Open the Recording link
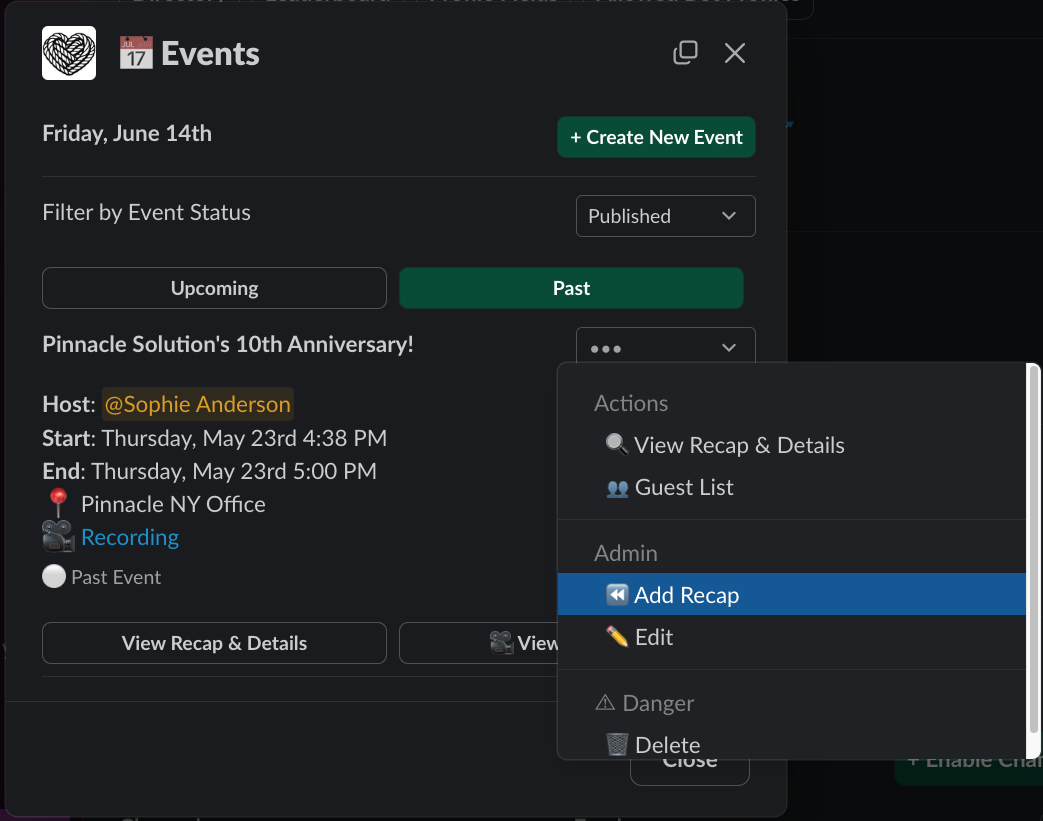The height and width of the screenshot is (821, 1043). [129, 537]
